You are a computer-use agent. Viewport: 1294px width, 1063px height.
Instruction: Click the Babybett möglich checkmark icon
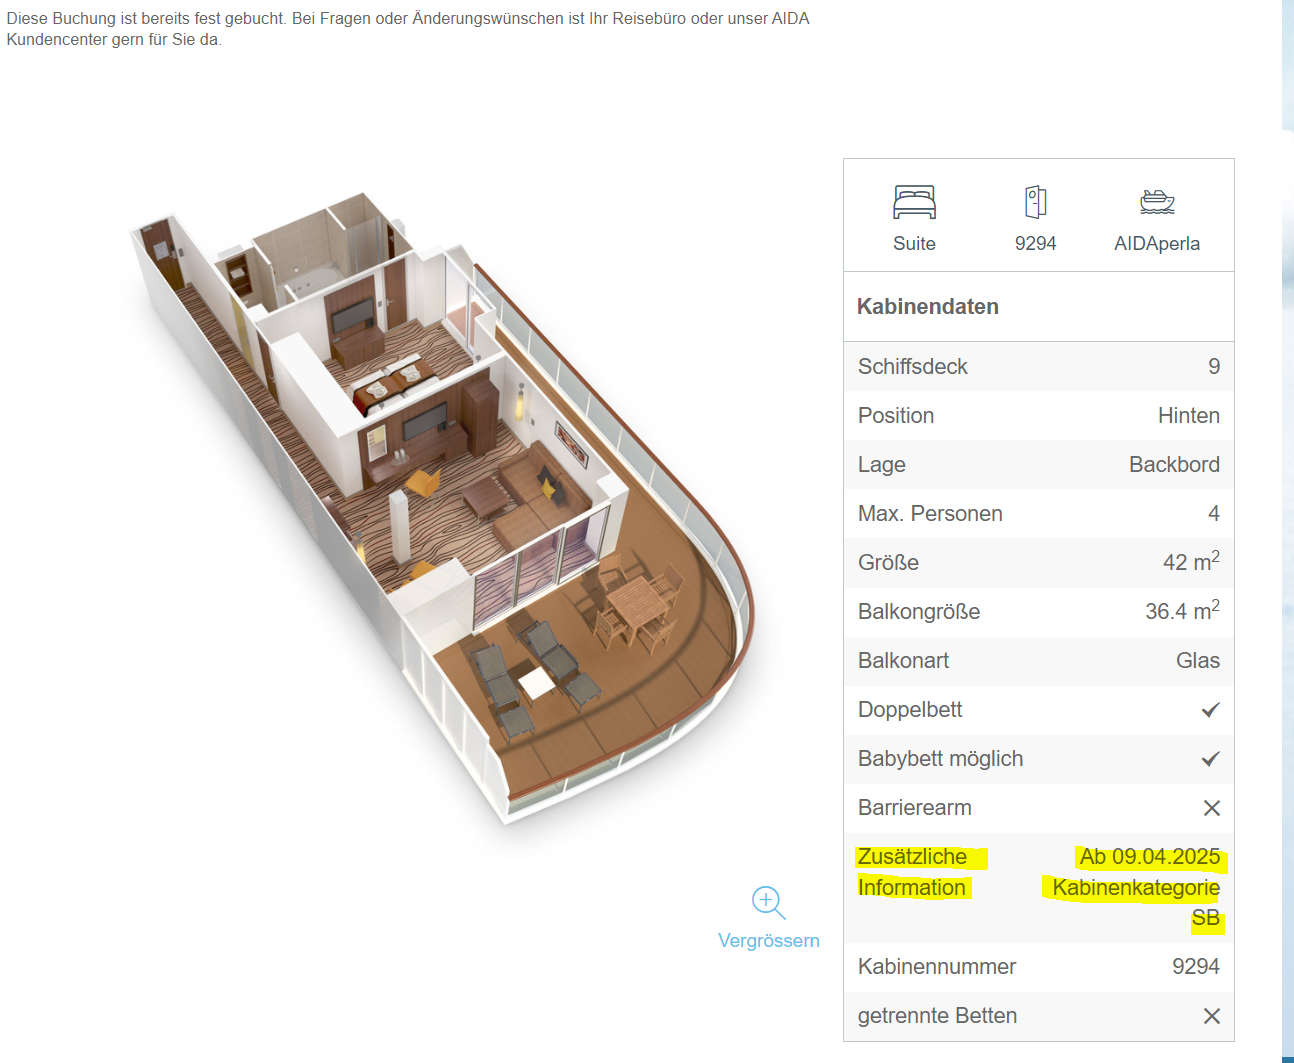(1210, 759)
